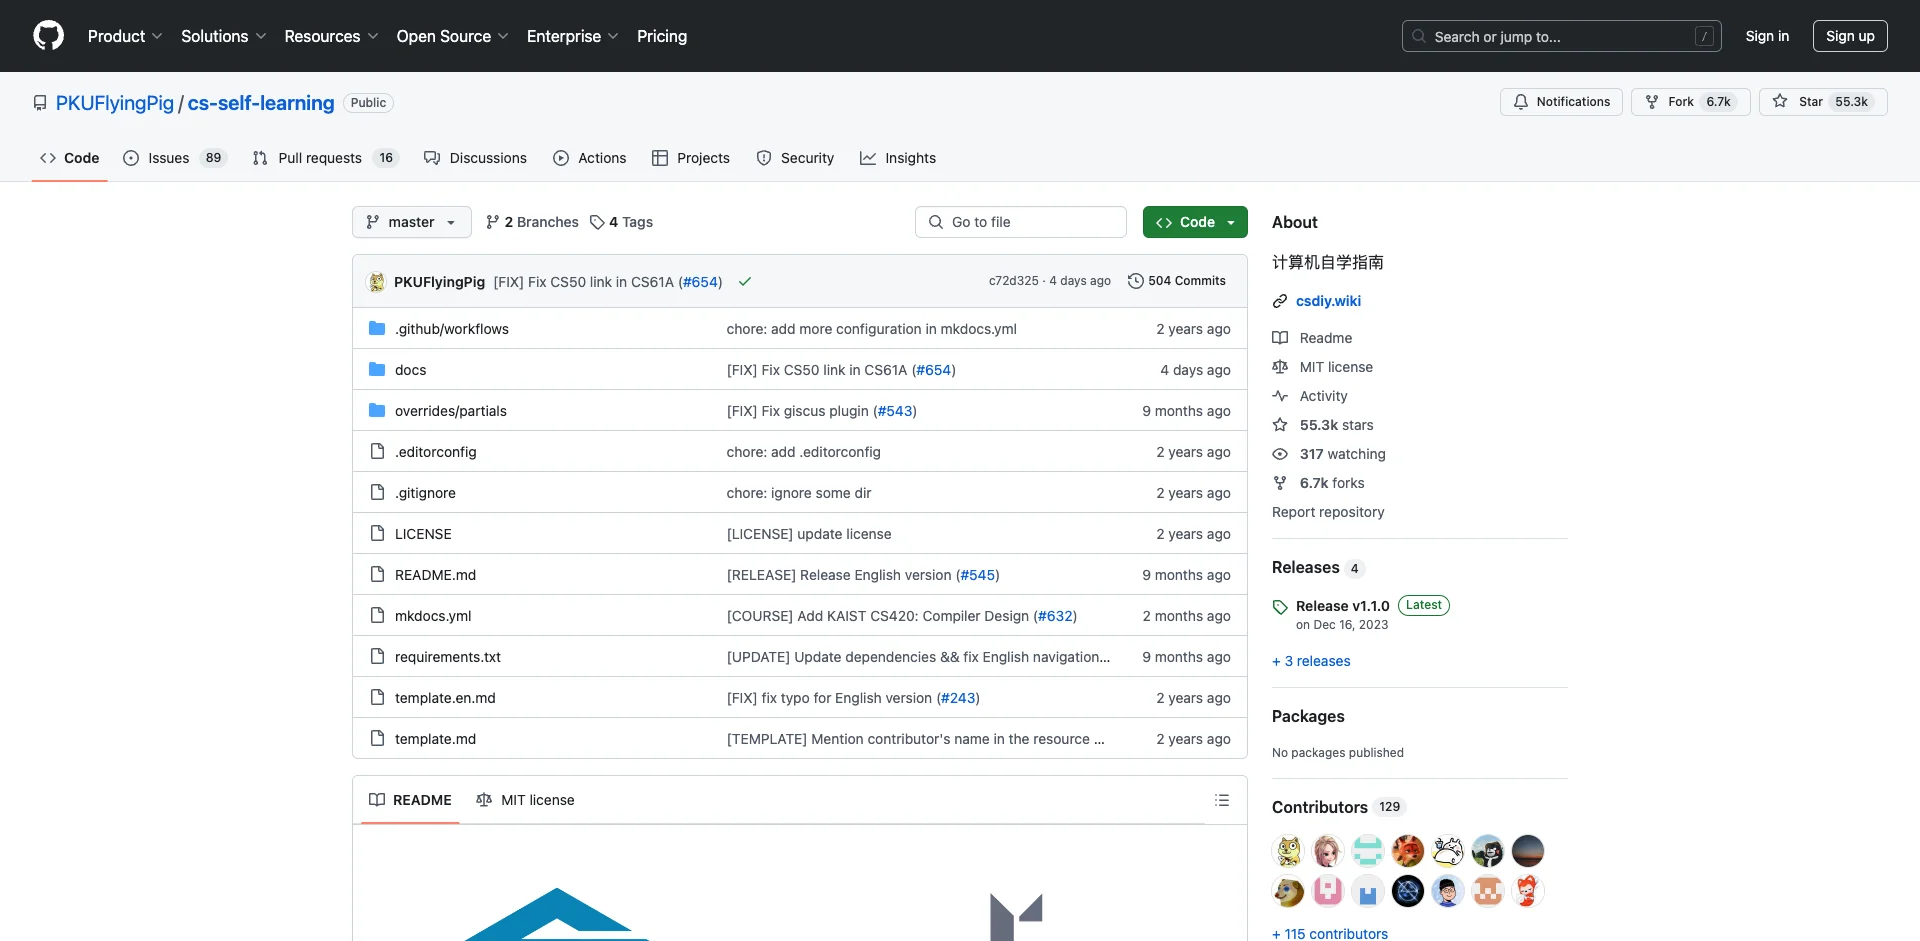Switch to the Pull requests tab
1920x941 pixels.
(x=326, y=158)
